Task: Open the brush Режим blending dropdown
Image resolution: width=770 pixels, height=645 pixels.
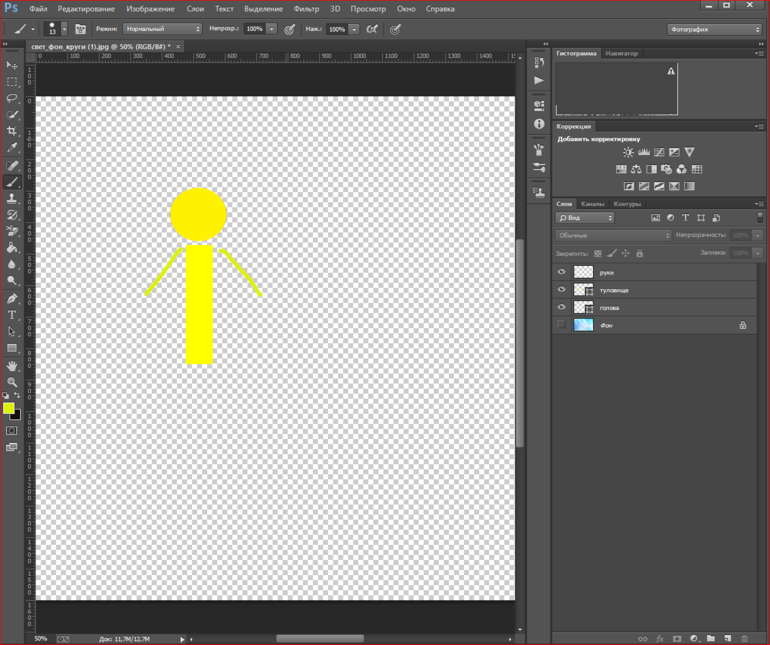Action: click(161, 29)
